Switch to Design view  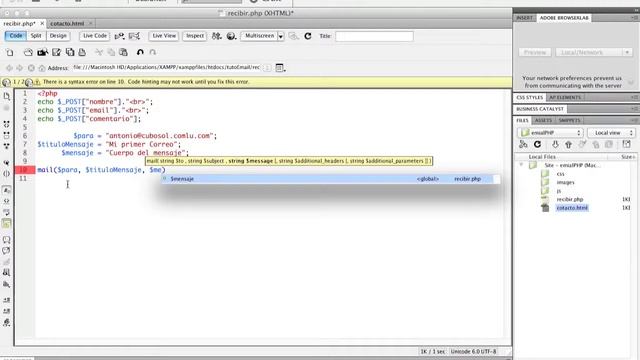click(x=58, y=36)
